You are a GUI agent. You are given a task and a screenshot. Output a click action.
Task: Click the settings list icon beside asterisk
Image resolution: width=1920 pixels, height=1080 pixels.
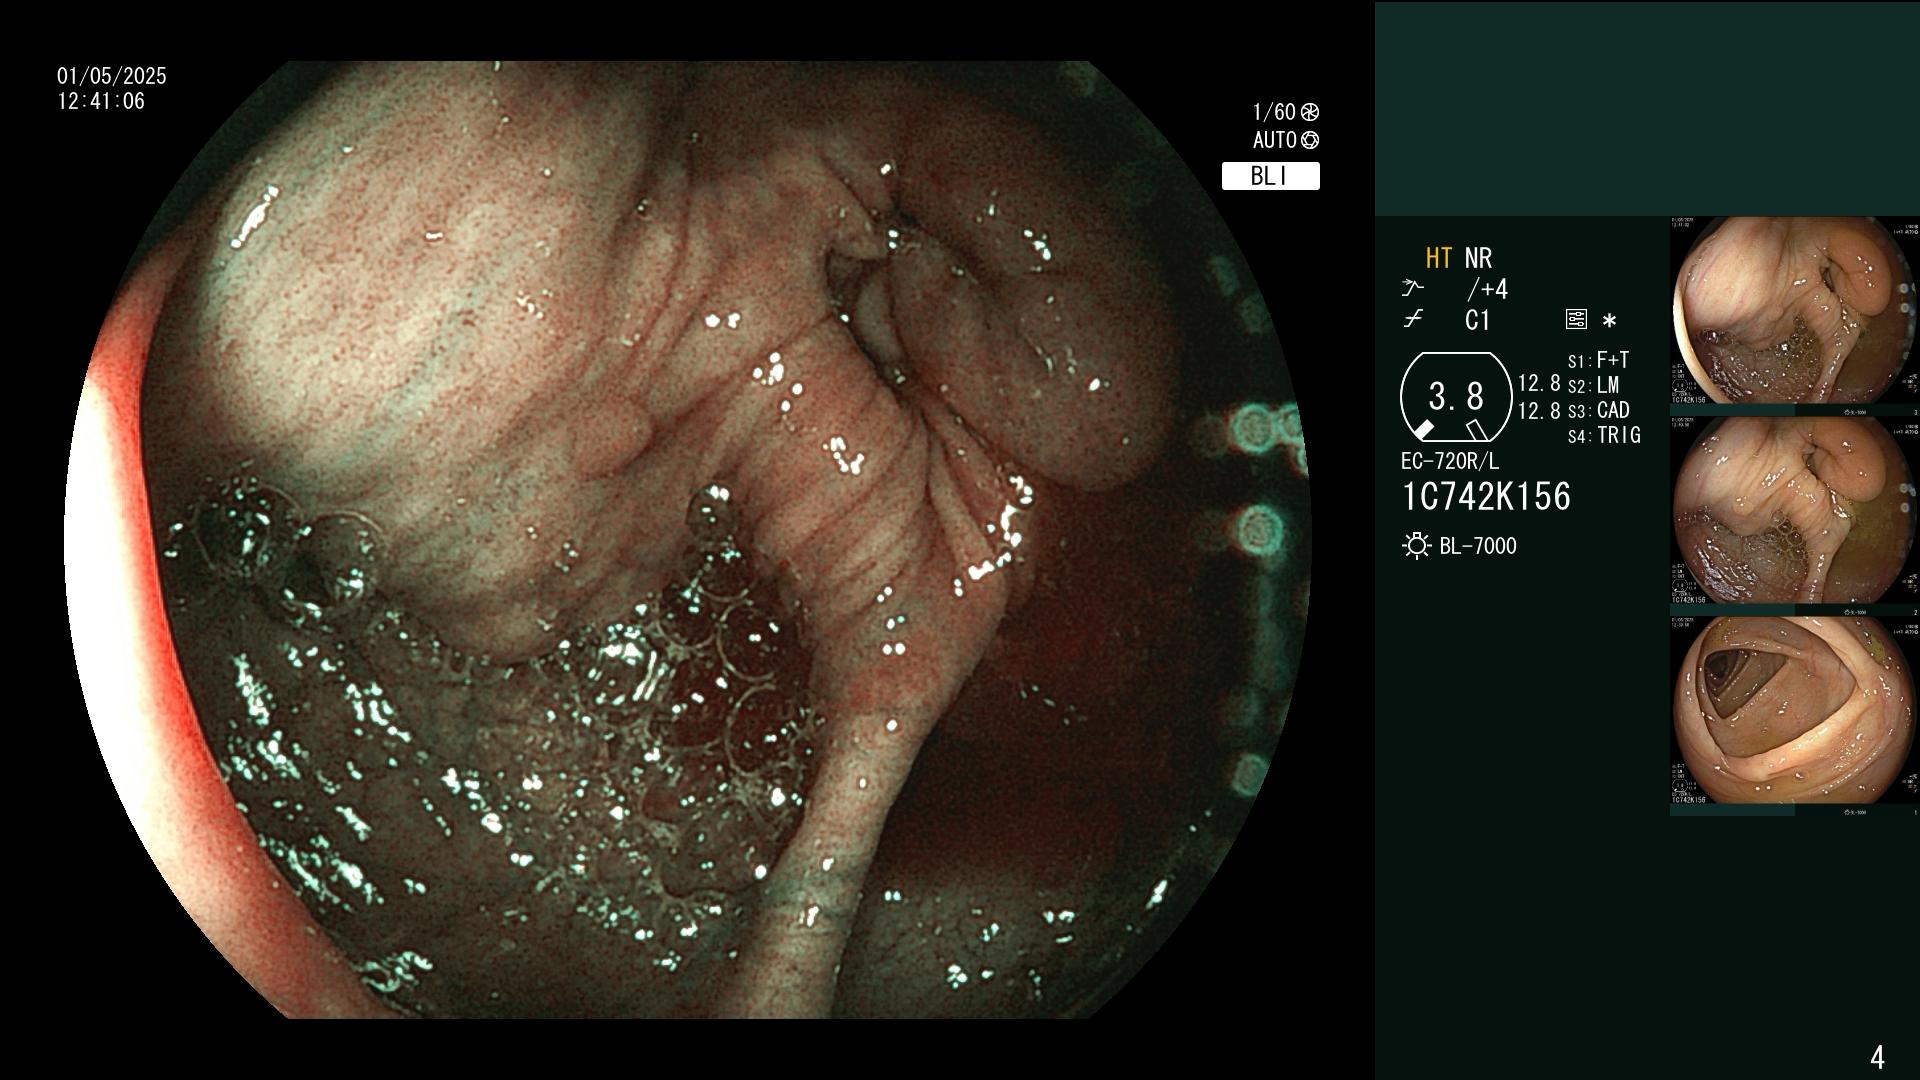point(1576,320)
